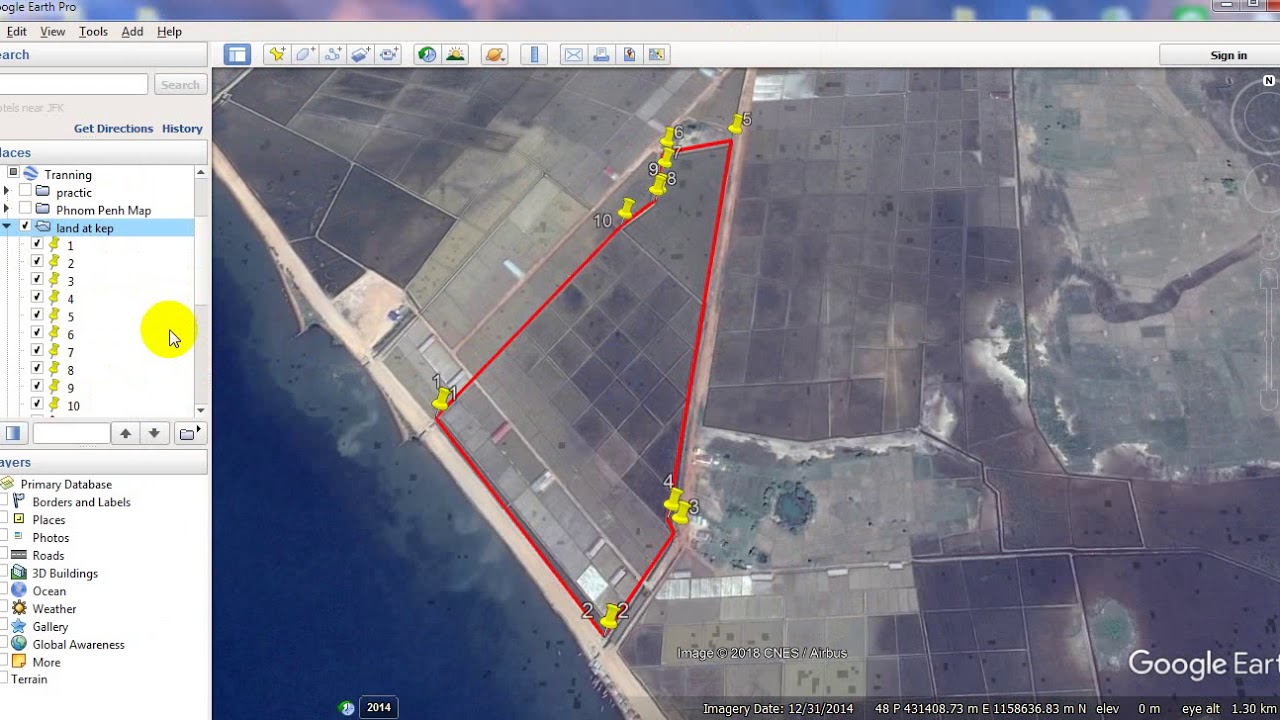
Task: Click the 2014 historical imagery year marker
Action: 378,707
